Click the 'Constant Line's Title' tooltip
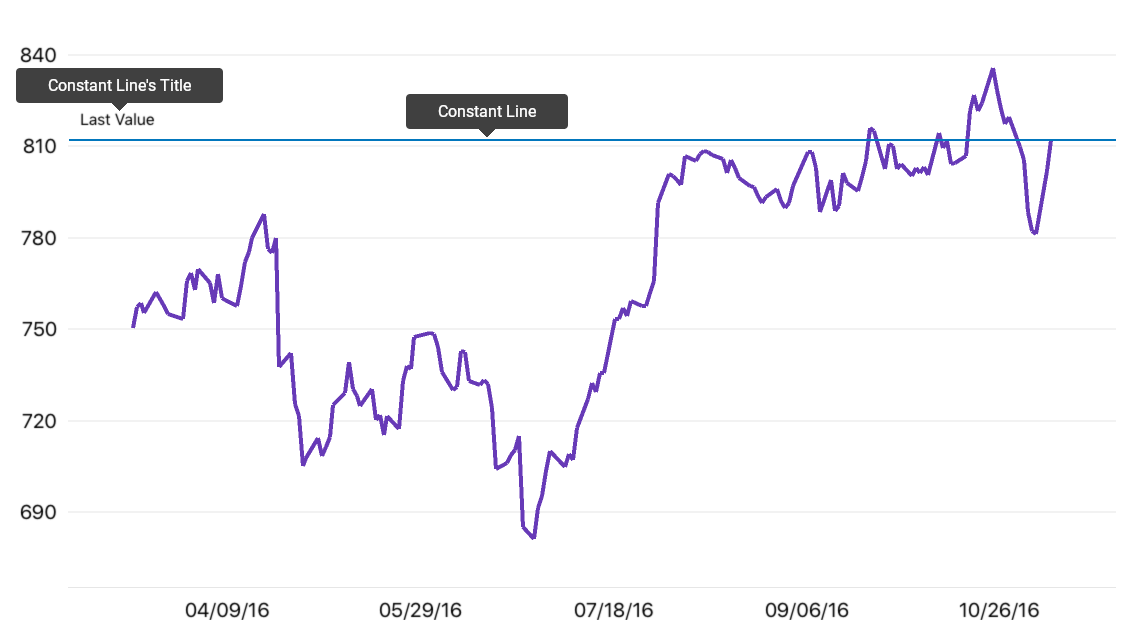1136x640 pixels. (x=120, y=86)
